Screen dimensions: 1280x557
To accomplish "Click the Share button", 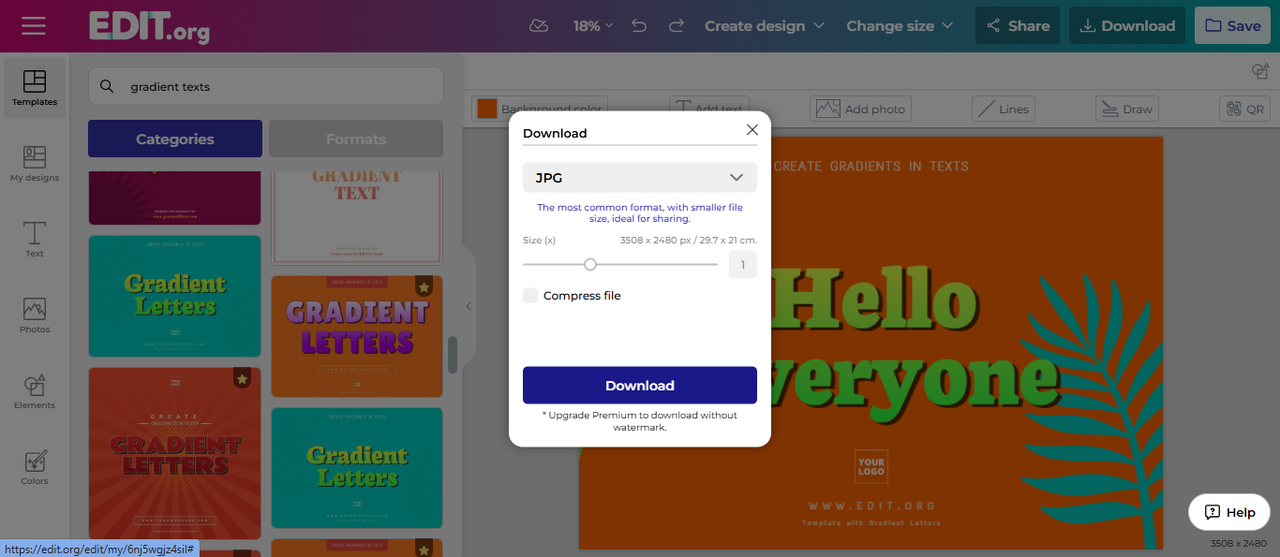I will [x=1018, y=26].
